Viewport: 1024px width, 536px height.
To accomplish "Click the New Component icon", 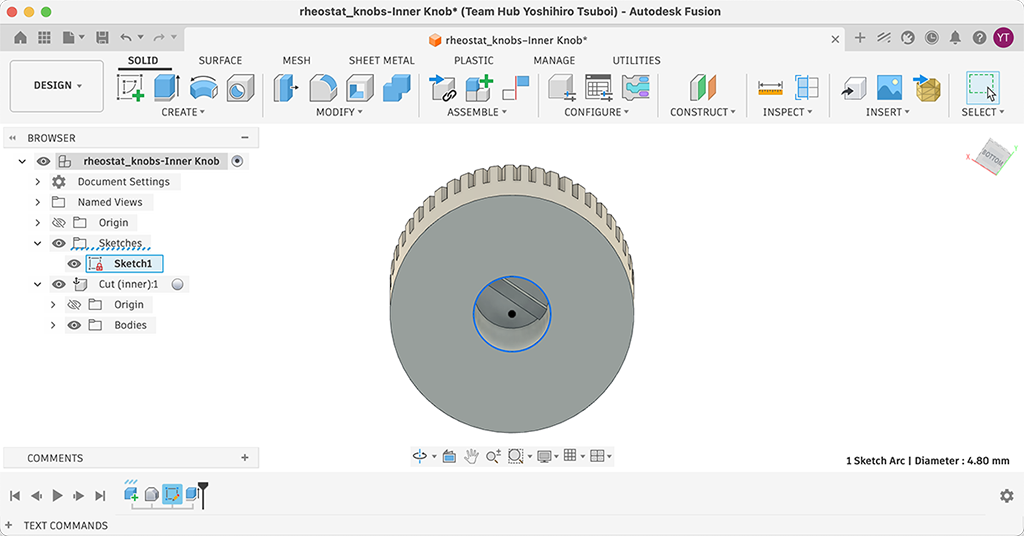I will [x=479, y=87].
